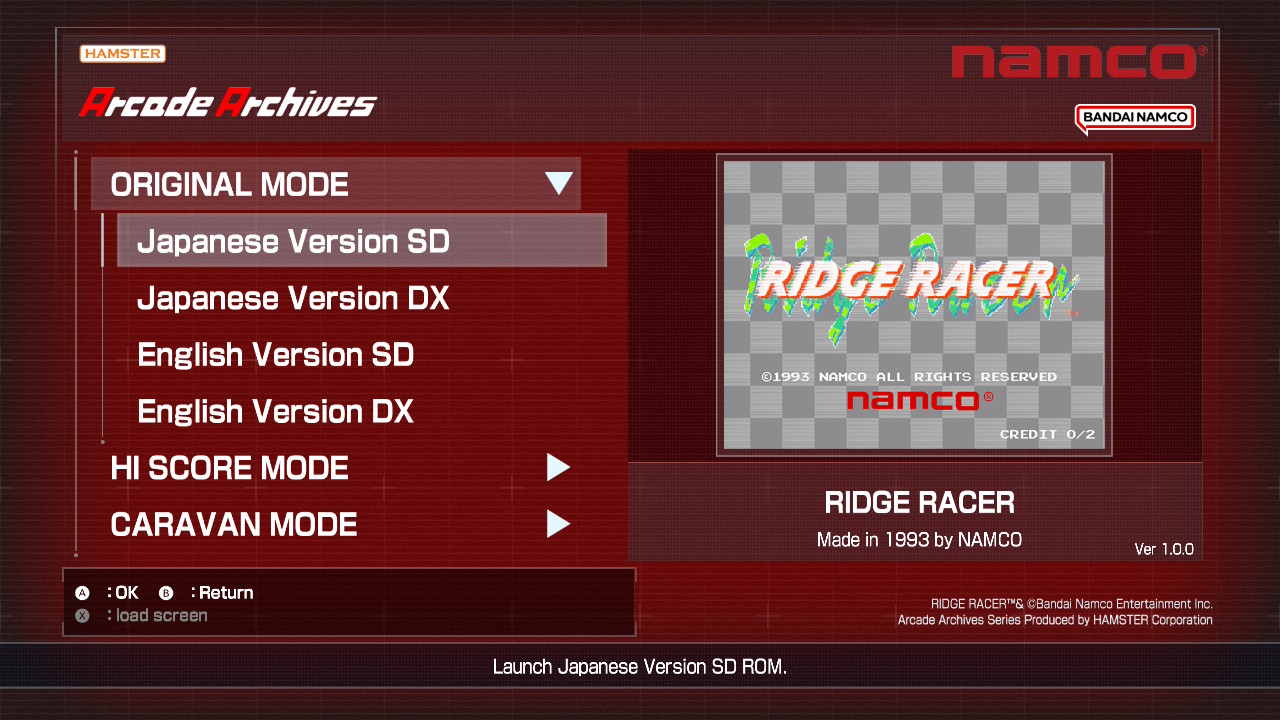
Task: Click the 'Ver 1.0.0' version label
Action: (1164, 549)
